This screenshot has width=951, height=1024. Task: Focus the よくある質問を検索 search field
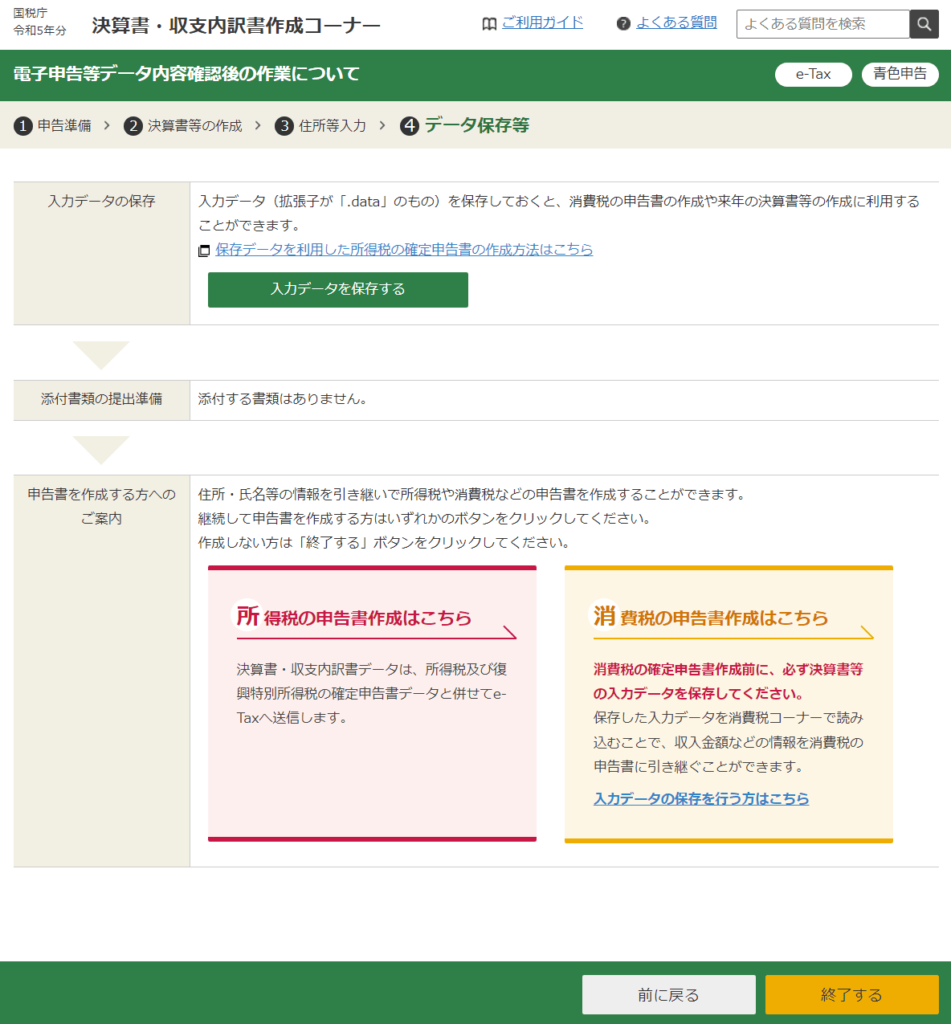point(822,24)
